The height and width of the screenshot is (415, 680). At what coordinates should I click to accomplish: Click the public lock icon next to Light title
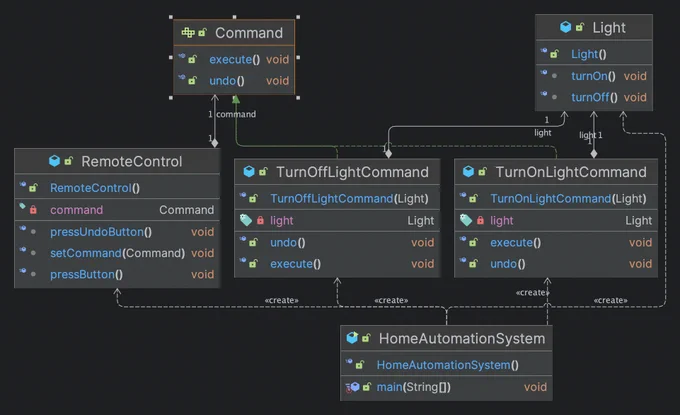(x=580, y=27)
